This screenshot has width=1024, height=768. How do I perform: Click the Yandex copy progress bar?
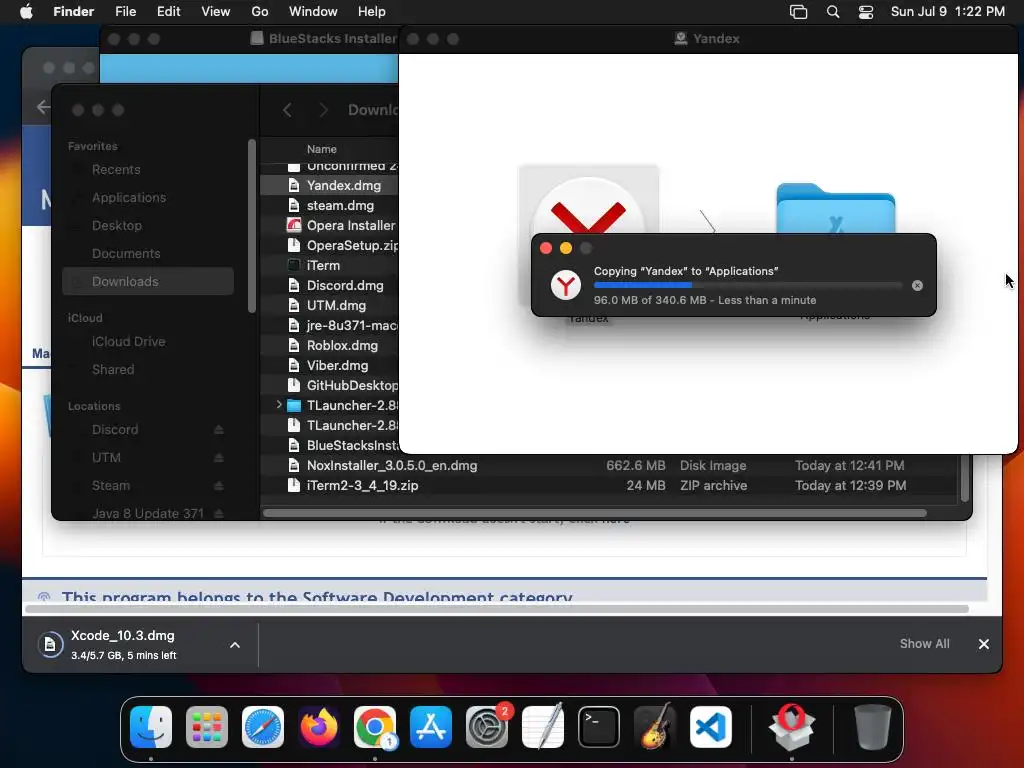[x=748, y=285]
